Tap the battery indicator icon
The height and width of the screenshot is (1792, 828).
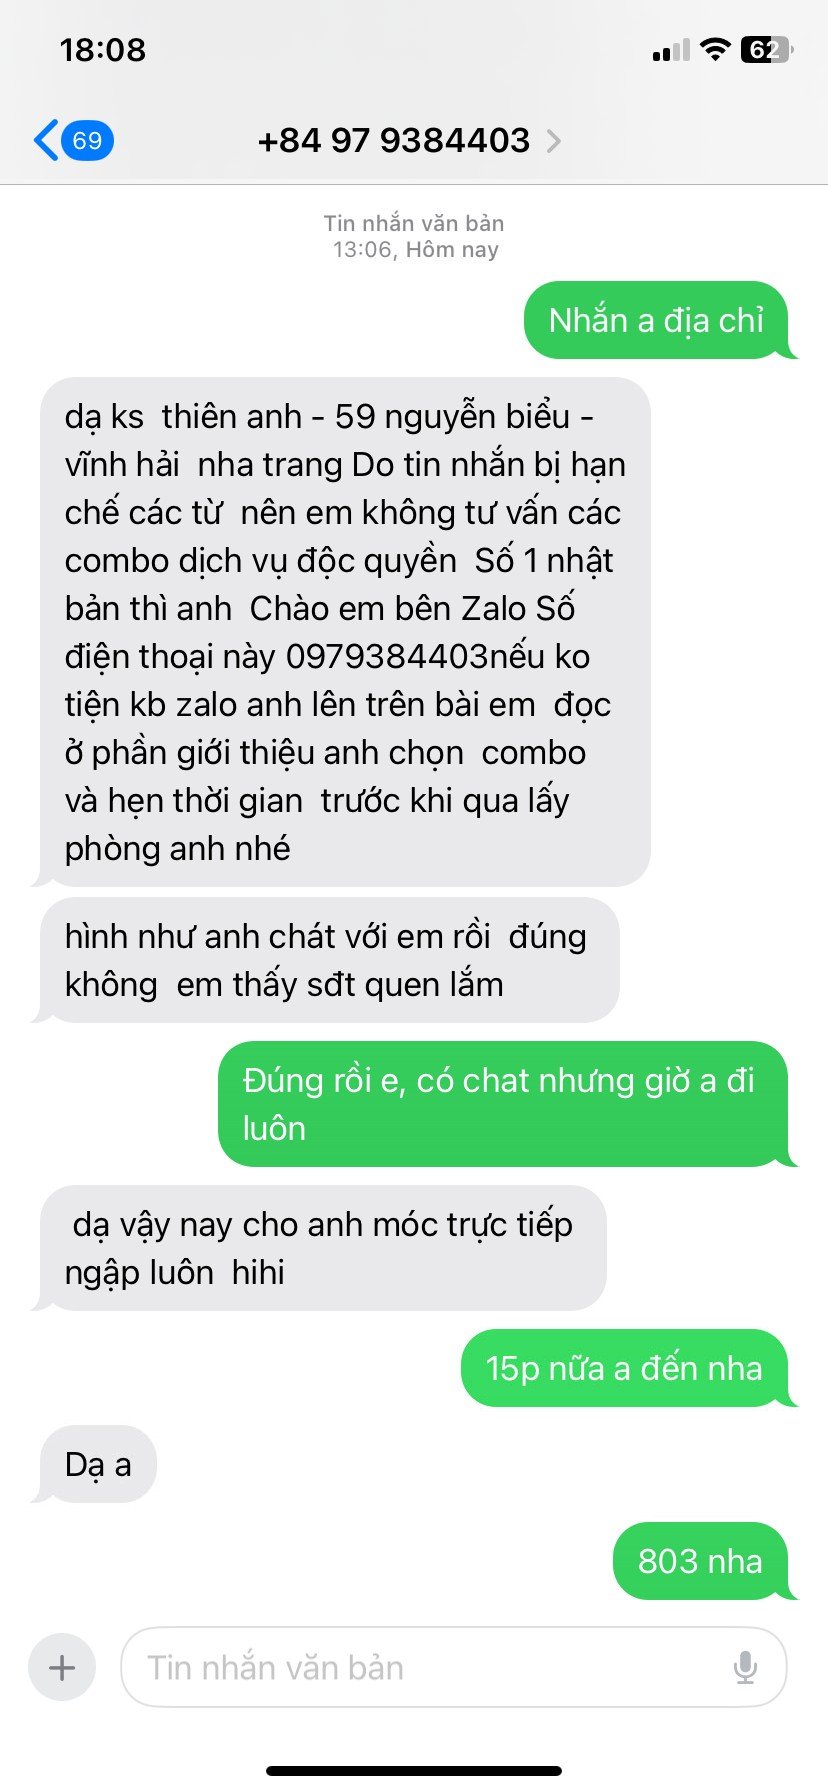click(766, 49)
